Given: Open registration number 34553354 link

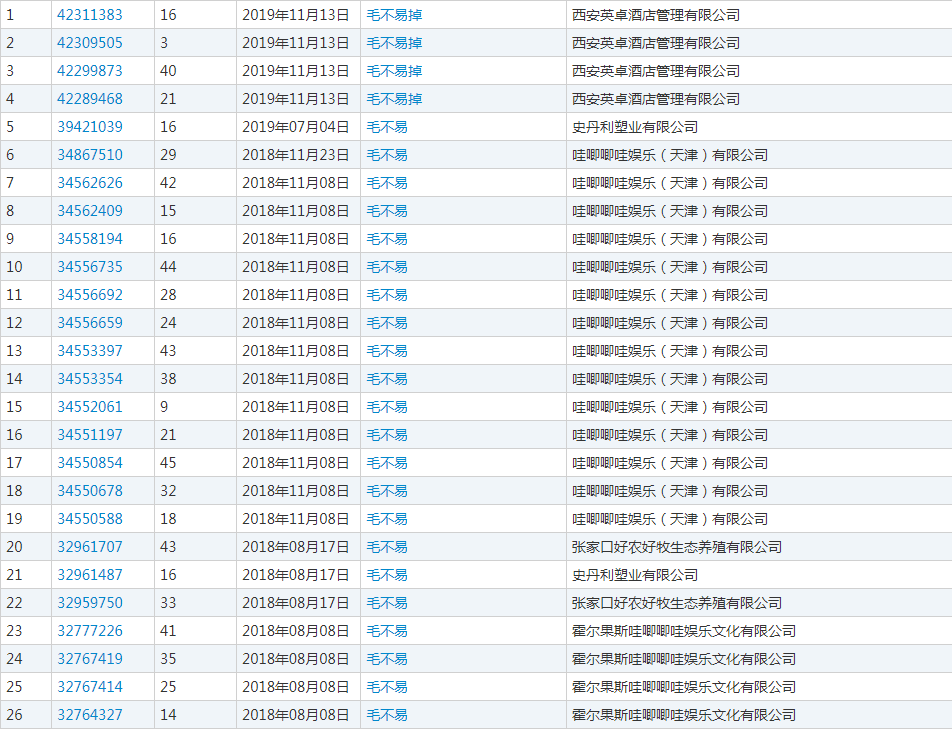Looking at the screenshot, I should pyautogui.click(x=90, y=379).
